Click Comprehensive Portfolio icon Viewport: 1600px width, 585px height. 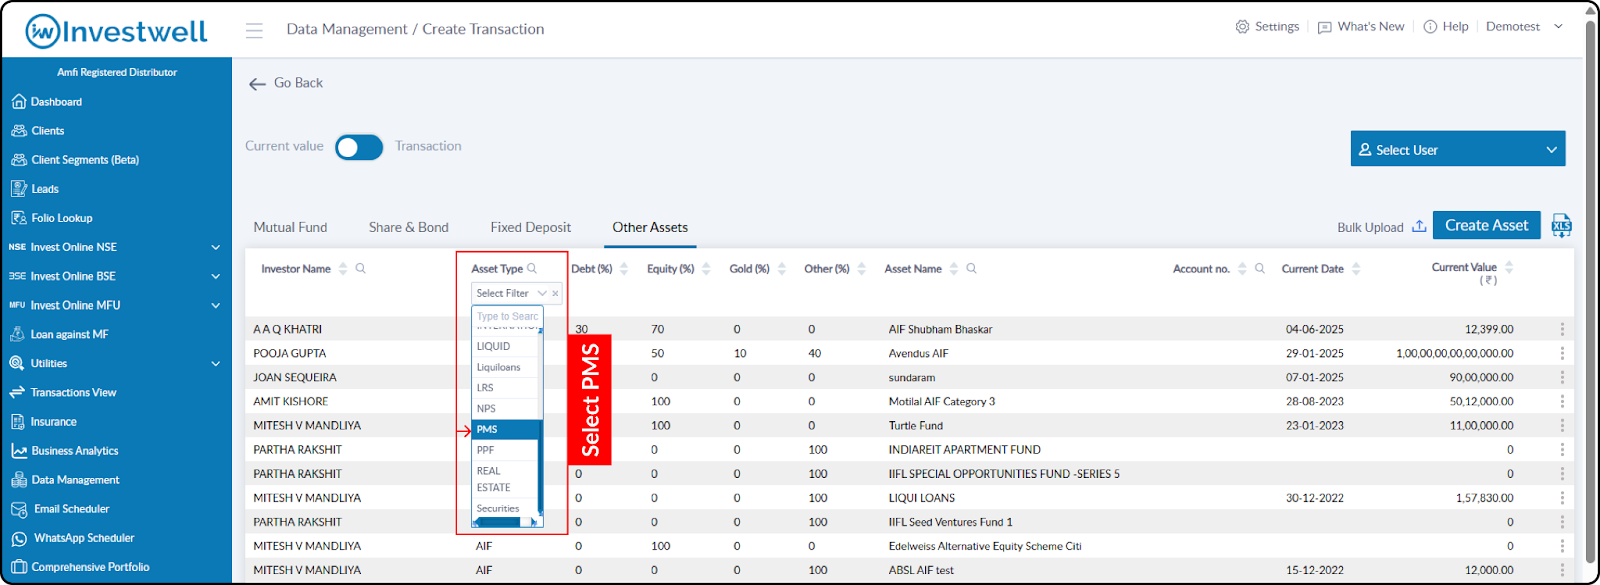coord(18,567)
